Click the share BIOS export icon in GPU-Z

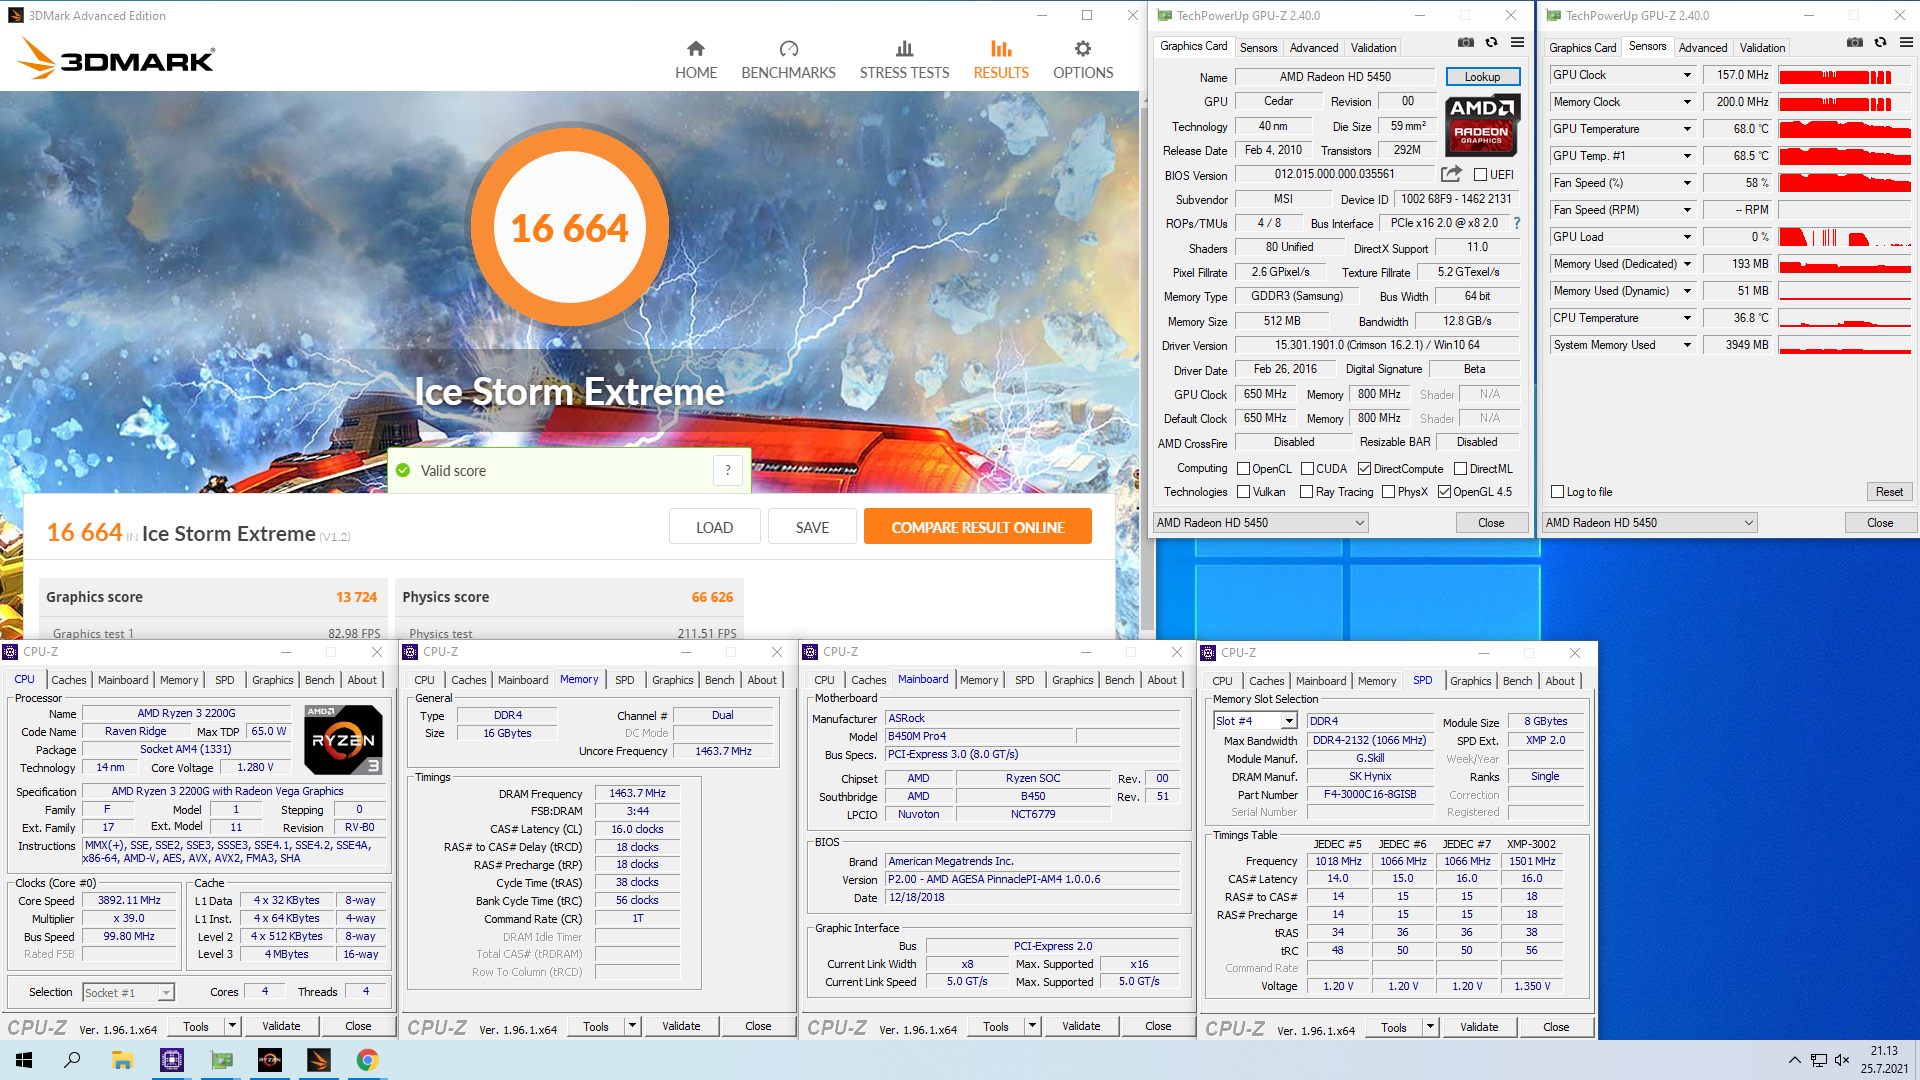pos(1451,174)
